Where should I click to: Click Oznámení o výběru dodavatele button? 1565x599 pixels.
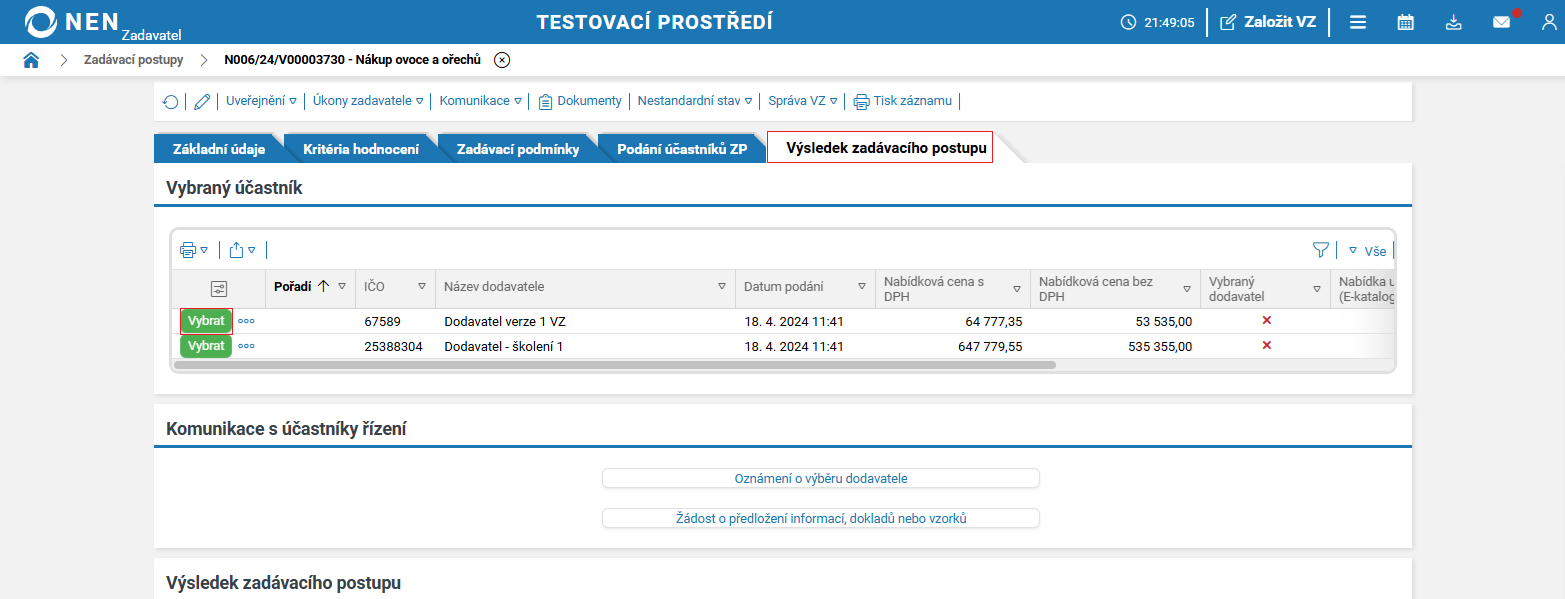point(821,478)
